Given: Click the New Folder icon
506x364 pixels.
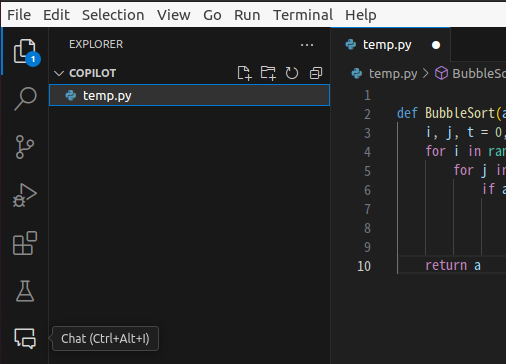Looking at the screenshot, I should click(268, 73).
